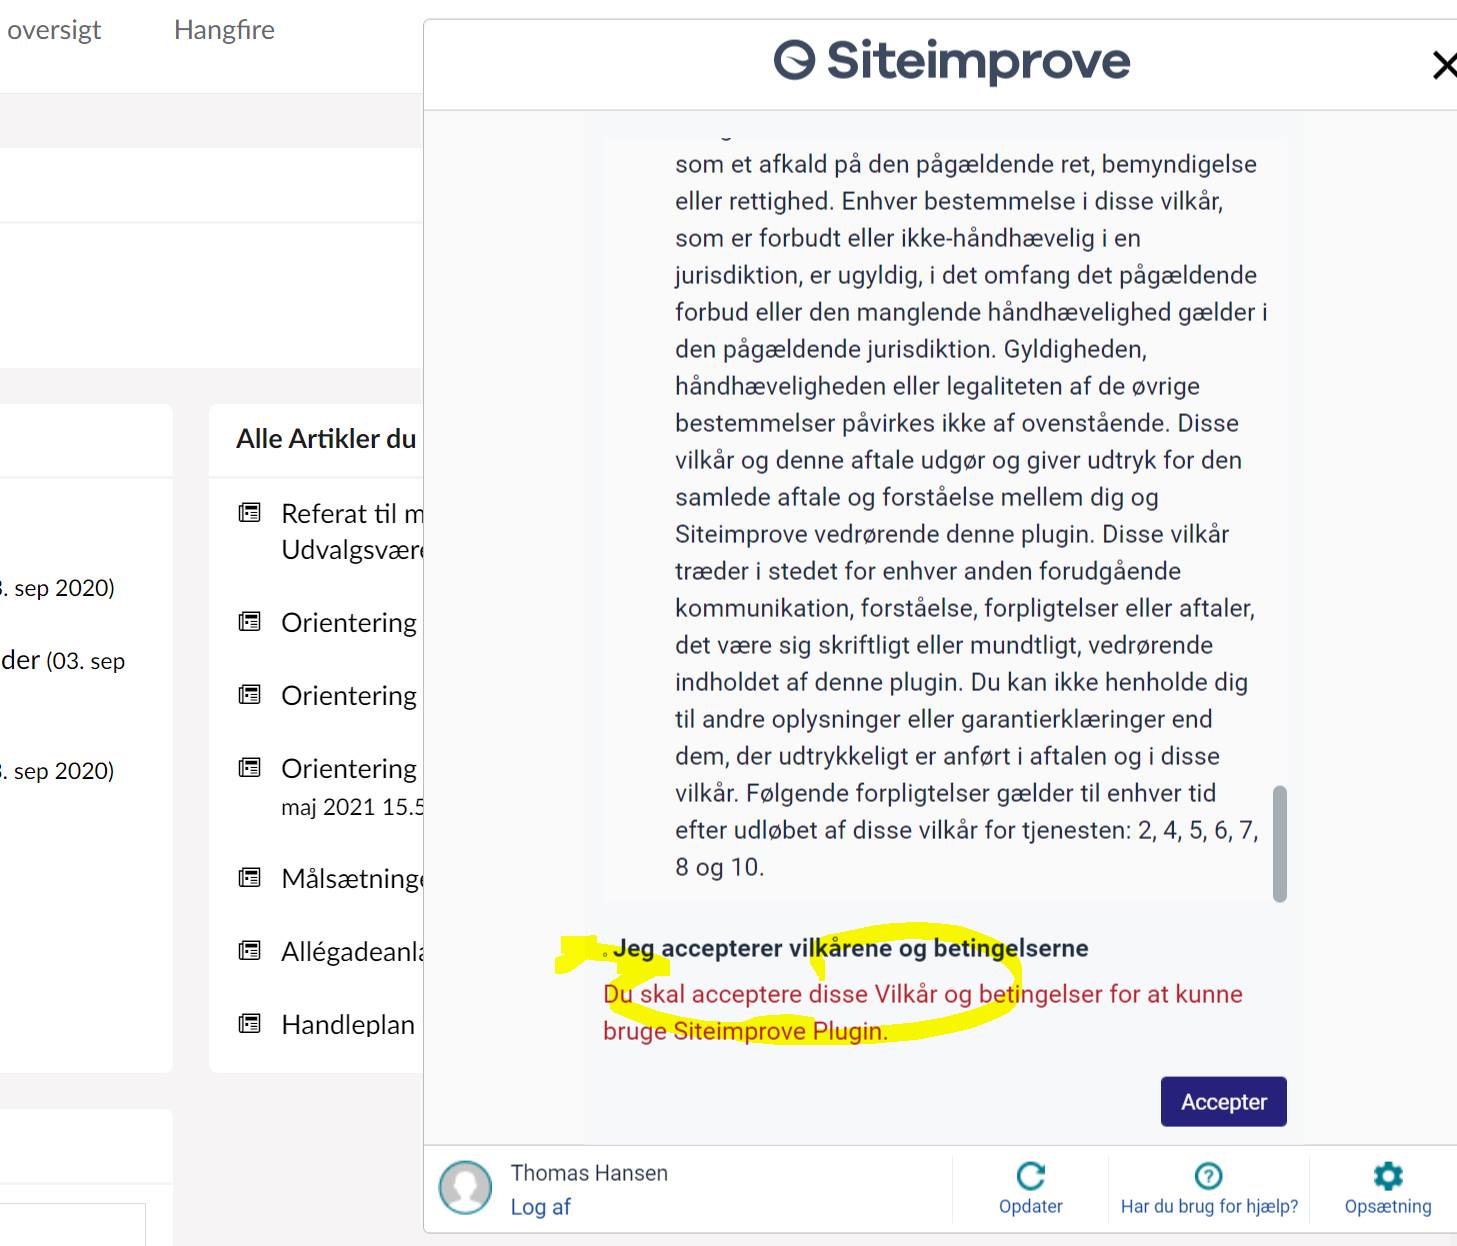The width and height of the screenshot is (1457, 1246).
Task: Click the Log af link
Action: tap(540, 1207)
